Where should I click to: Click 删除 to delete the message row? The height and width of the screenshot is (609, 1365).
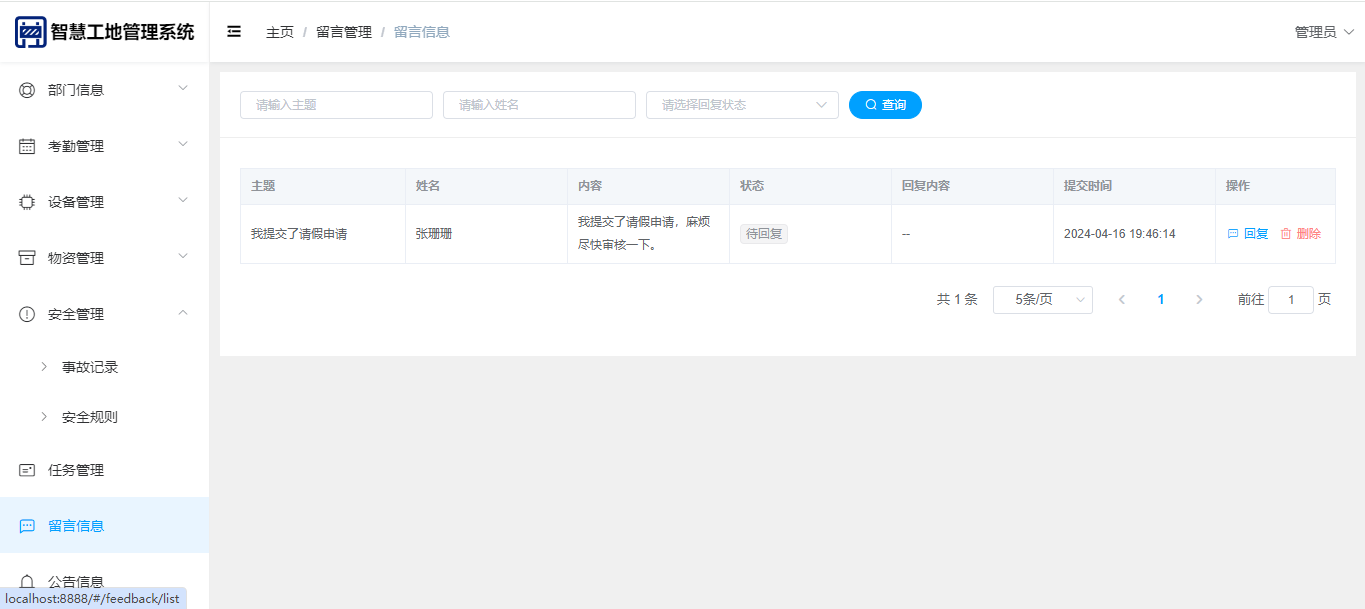click(x=1301, y=234)
